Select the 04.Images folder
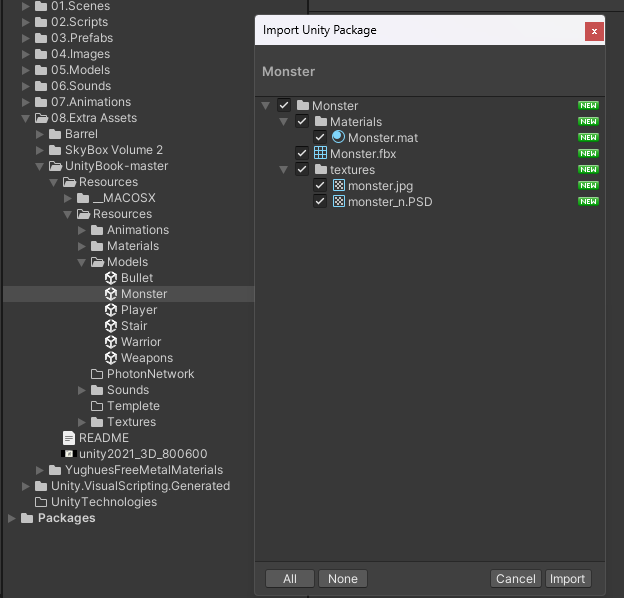Image resolution: width=624 pixels, height=598 pixels. pyautogui.click(x=80, y=54)
